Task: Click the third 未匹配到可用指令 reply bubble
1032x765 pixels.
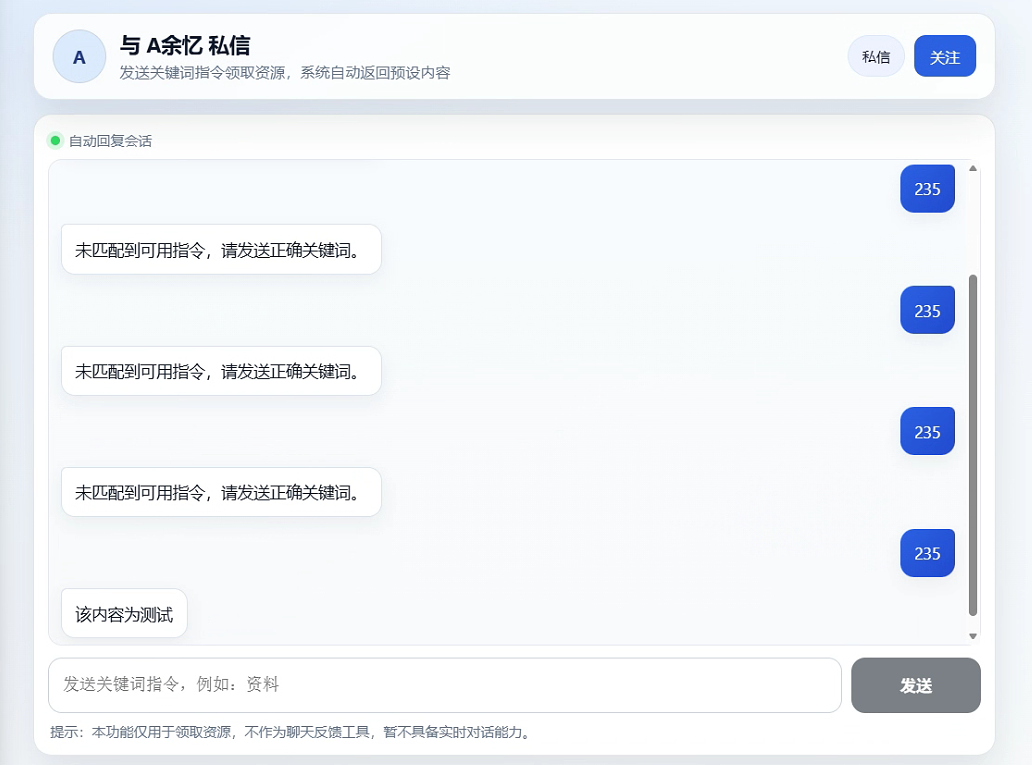Action: click(221, 492)
